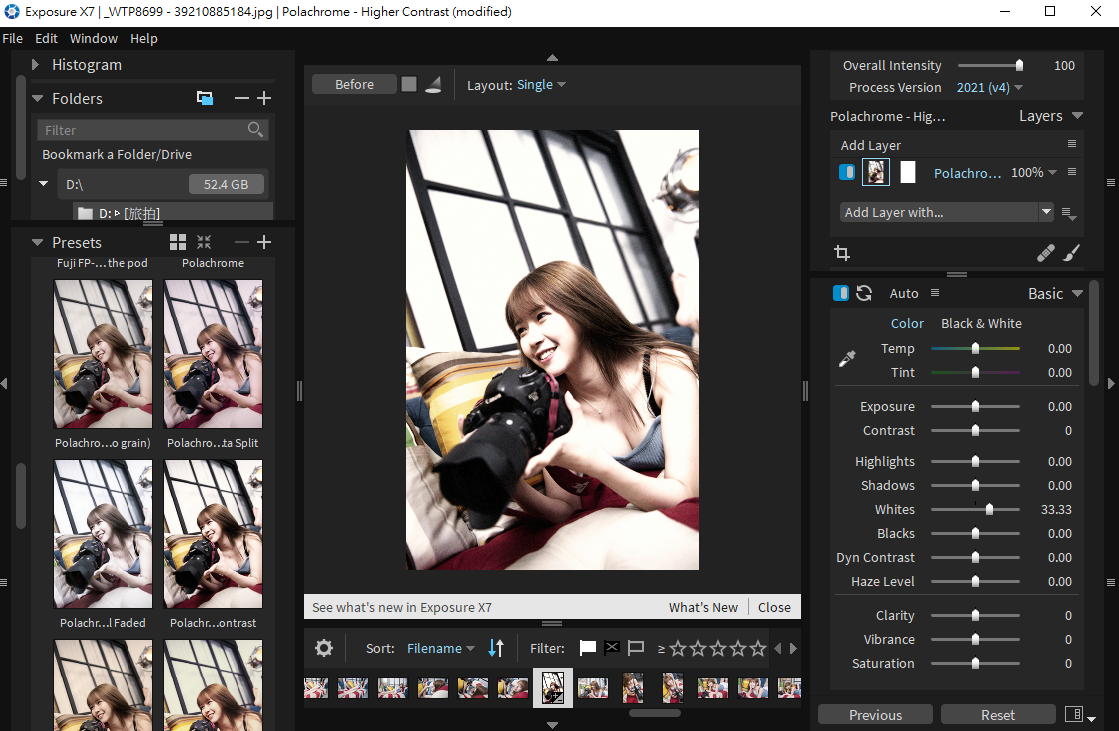
Task: Toggle the Polachrome layer enable switch
Action: pyautogui.click(x=847, y=172)
